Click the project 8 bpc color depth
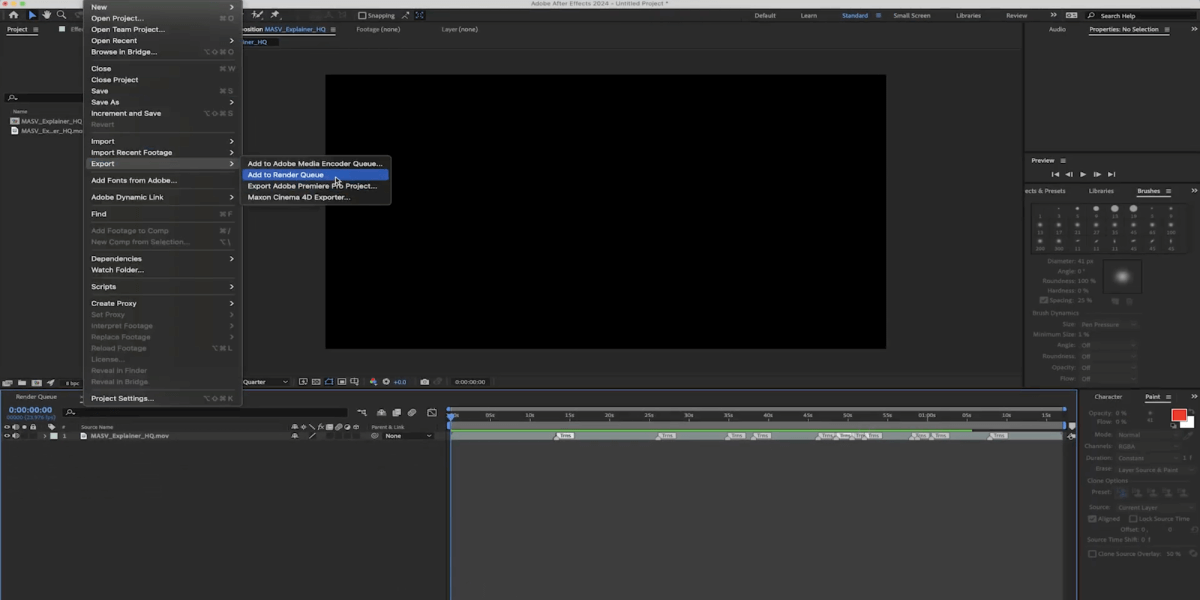This screenshot has width=1200, height=600. tap(72, 382)
